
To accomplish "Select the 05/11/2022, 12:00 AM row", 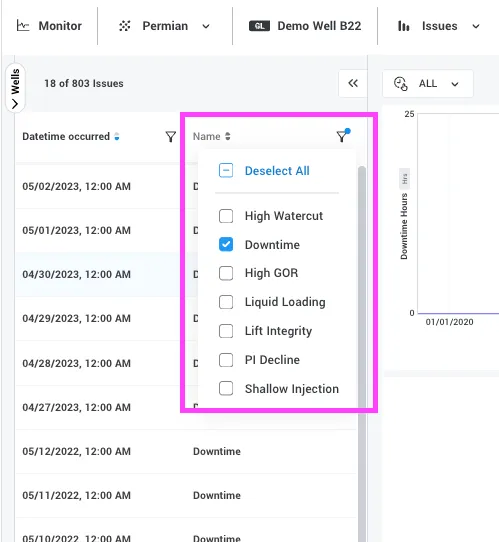I will tap(186, 495).
